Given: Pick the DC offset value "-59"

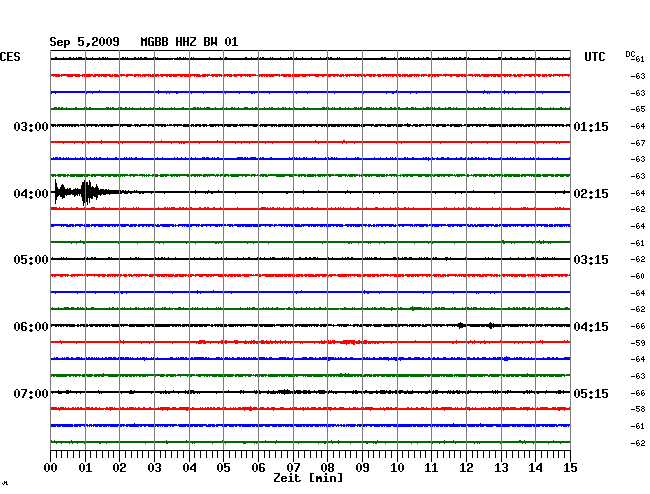Looking at the screenshot, I should point(638,343).
